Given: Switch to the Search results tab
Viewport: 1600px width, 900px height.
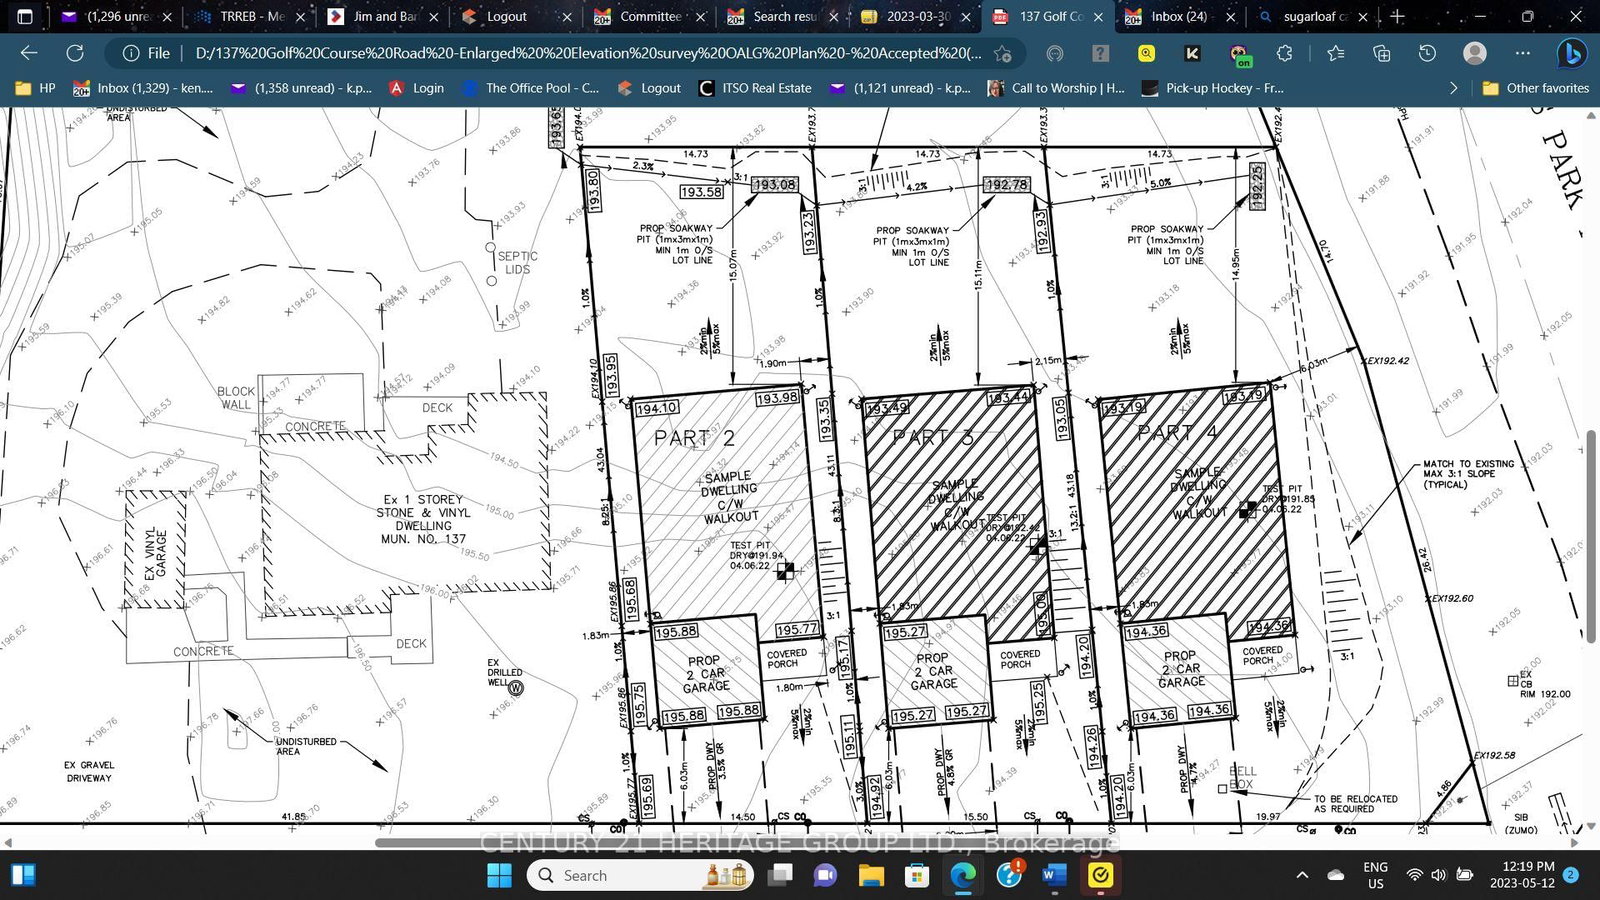Looking at the screenshot, I should (x=782, y=16).
